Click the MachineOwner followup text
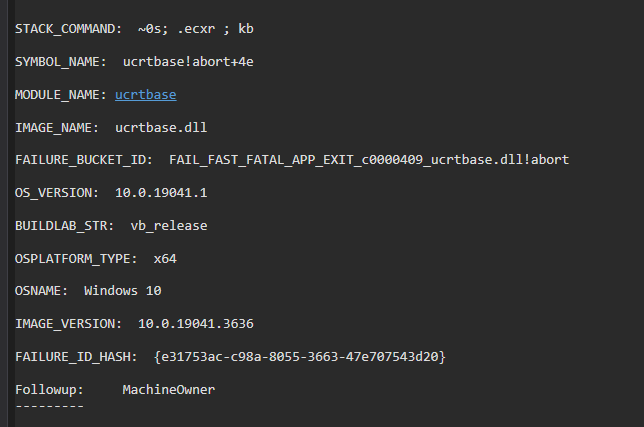Viewport: 644px width, 427px height. tap(168, 388)
